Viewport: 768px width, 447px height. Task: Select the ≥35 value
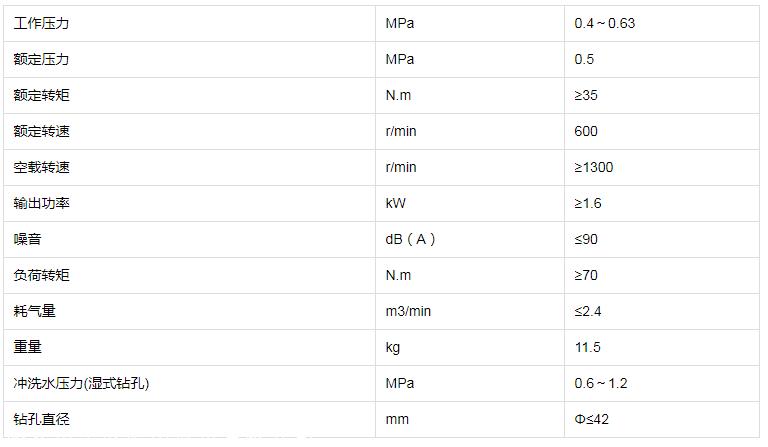pyautogui.click(x=586, y=95)
